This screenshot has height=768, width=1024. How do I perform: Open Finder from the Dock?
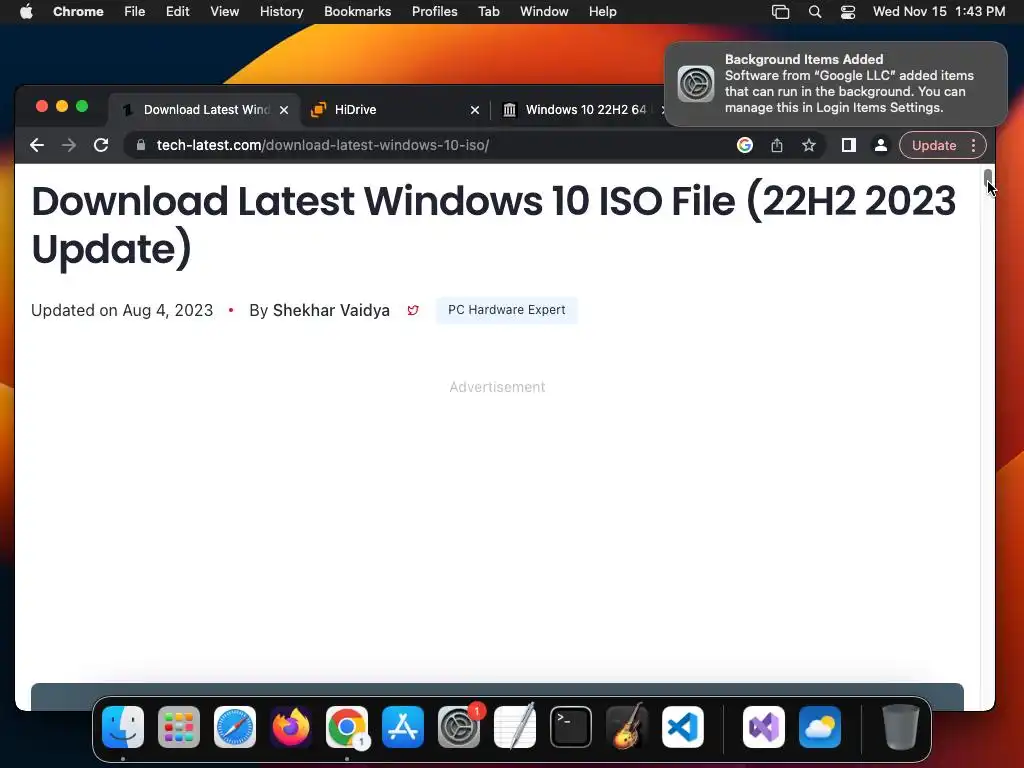pyautogui.click(x=123, y=727)
